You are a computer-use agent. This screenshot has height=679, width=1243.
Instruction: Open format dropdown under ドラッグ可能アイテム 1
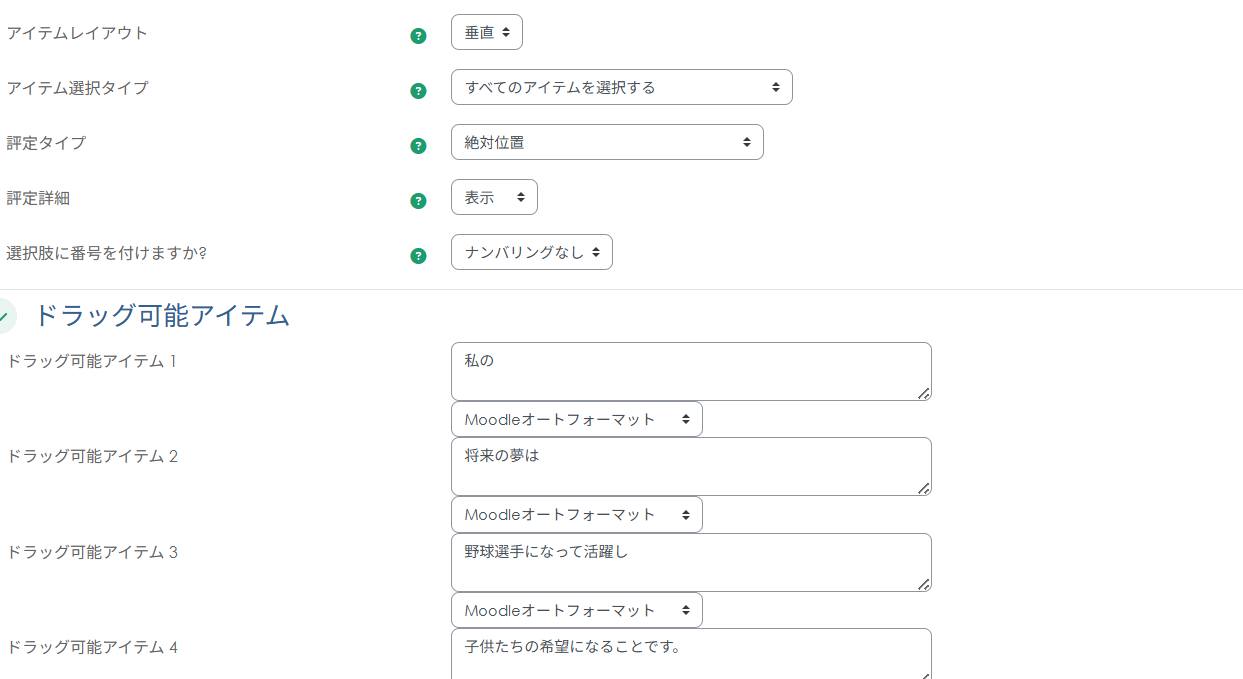click(576, 418)
